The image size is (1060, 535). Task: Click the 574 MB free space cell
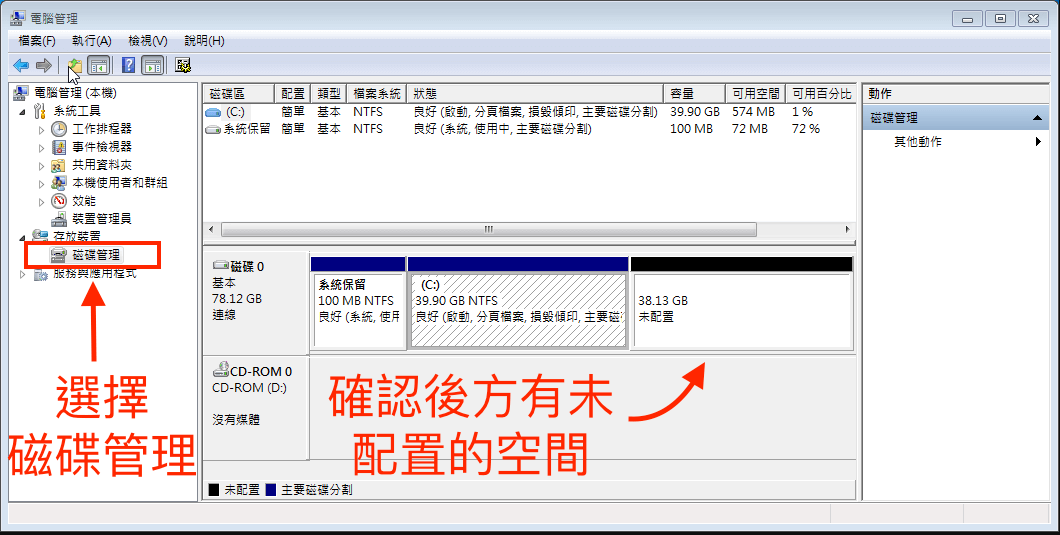[753, 112]
